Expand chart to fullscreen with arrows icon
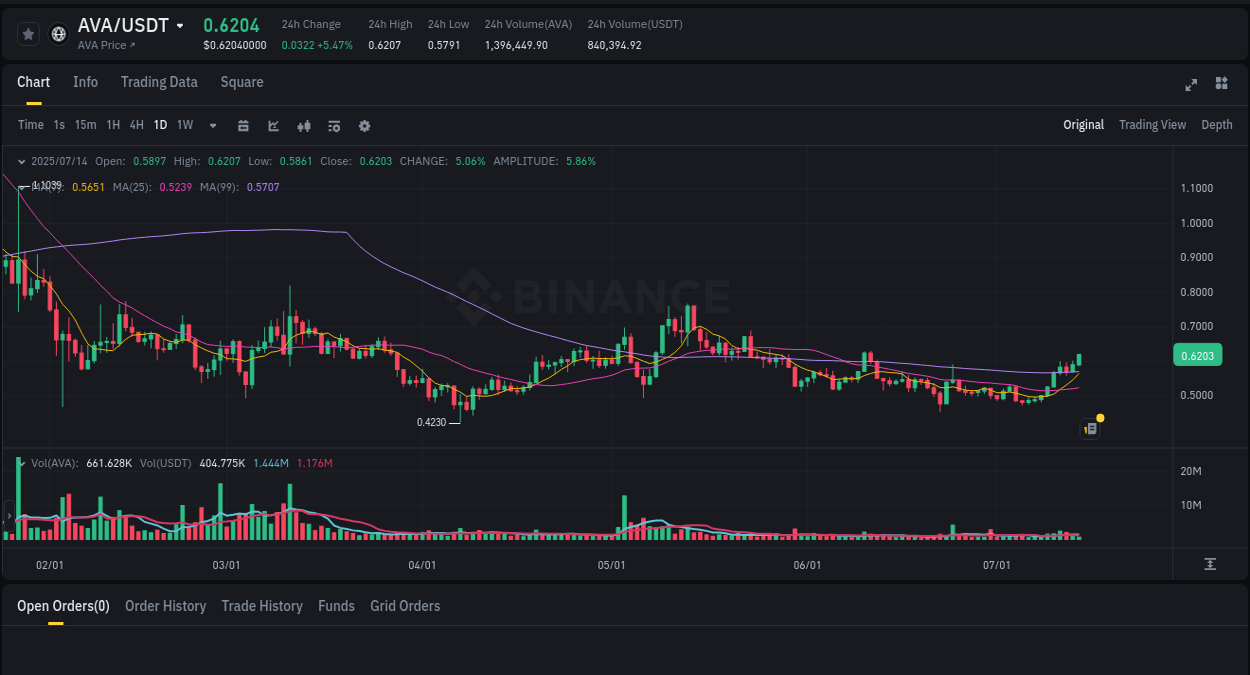1250x675 pixels. 1191,85
